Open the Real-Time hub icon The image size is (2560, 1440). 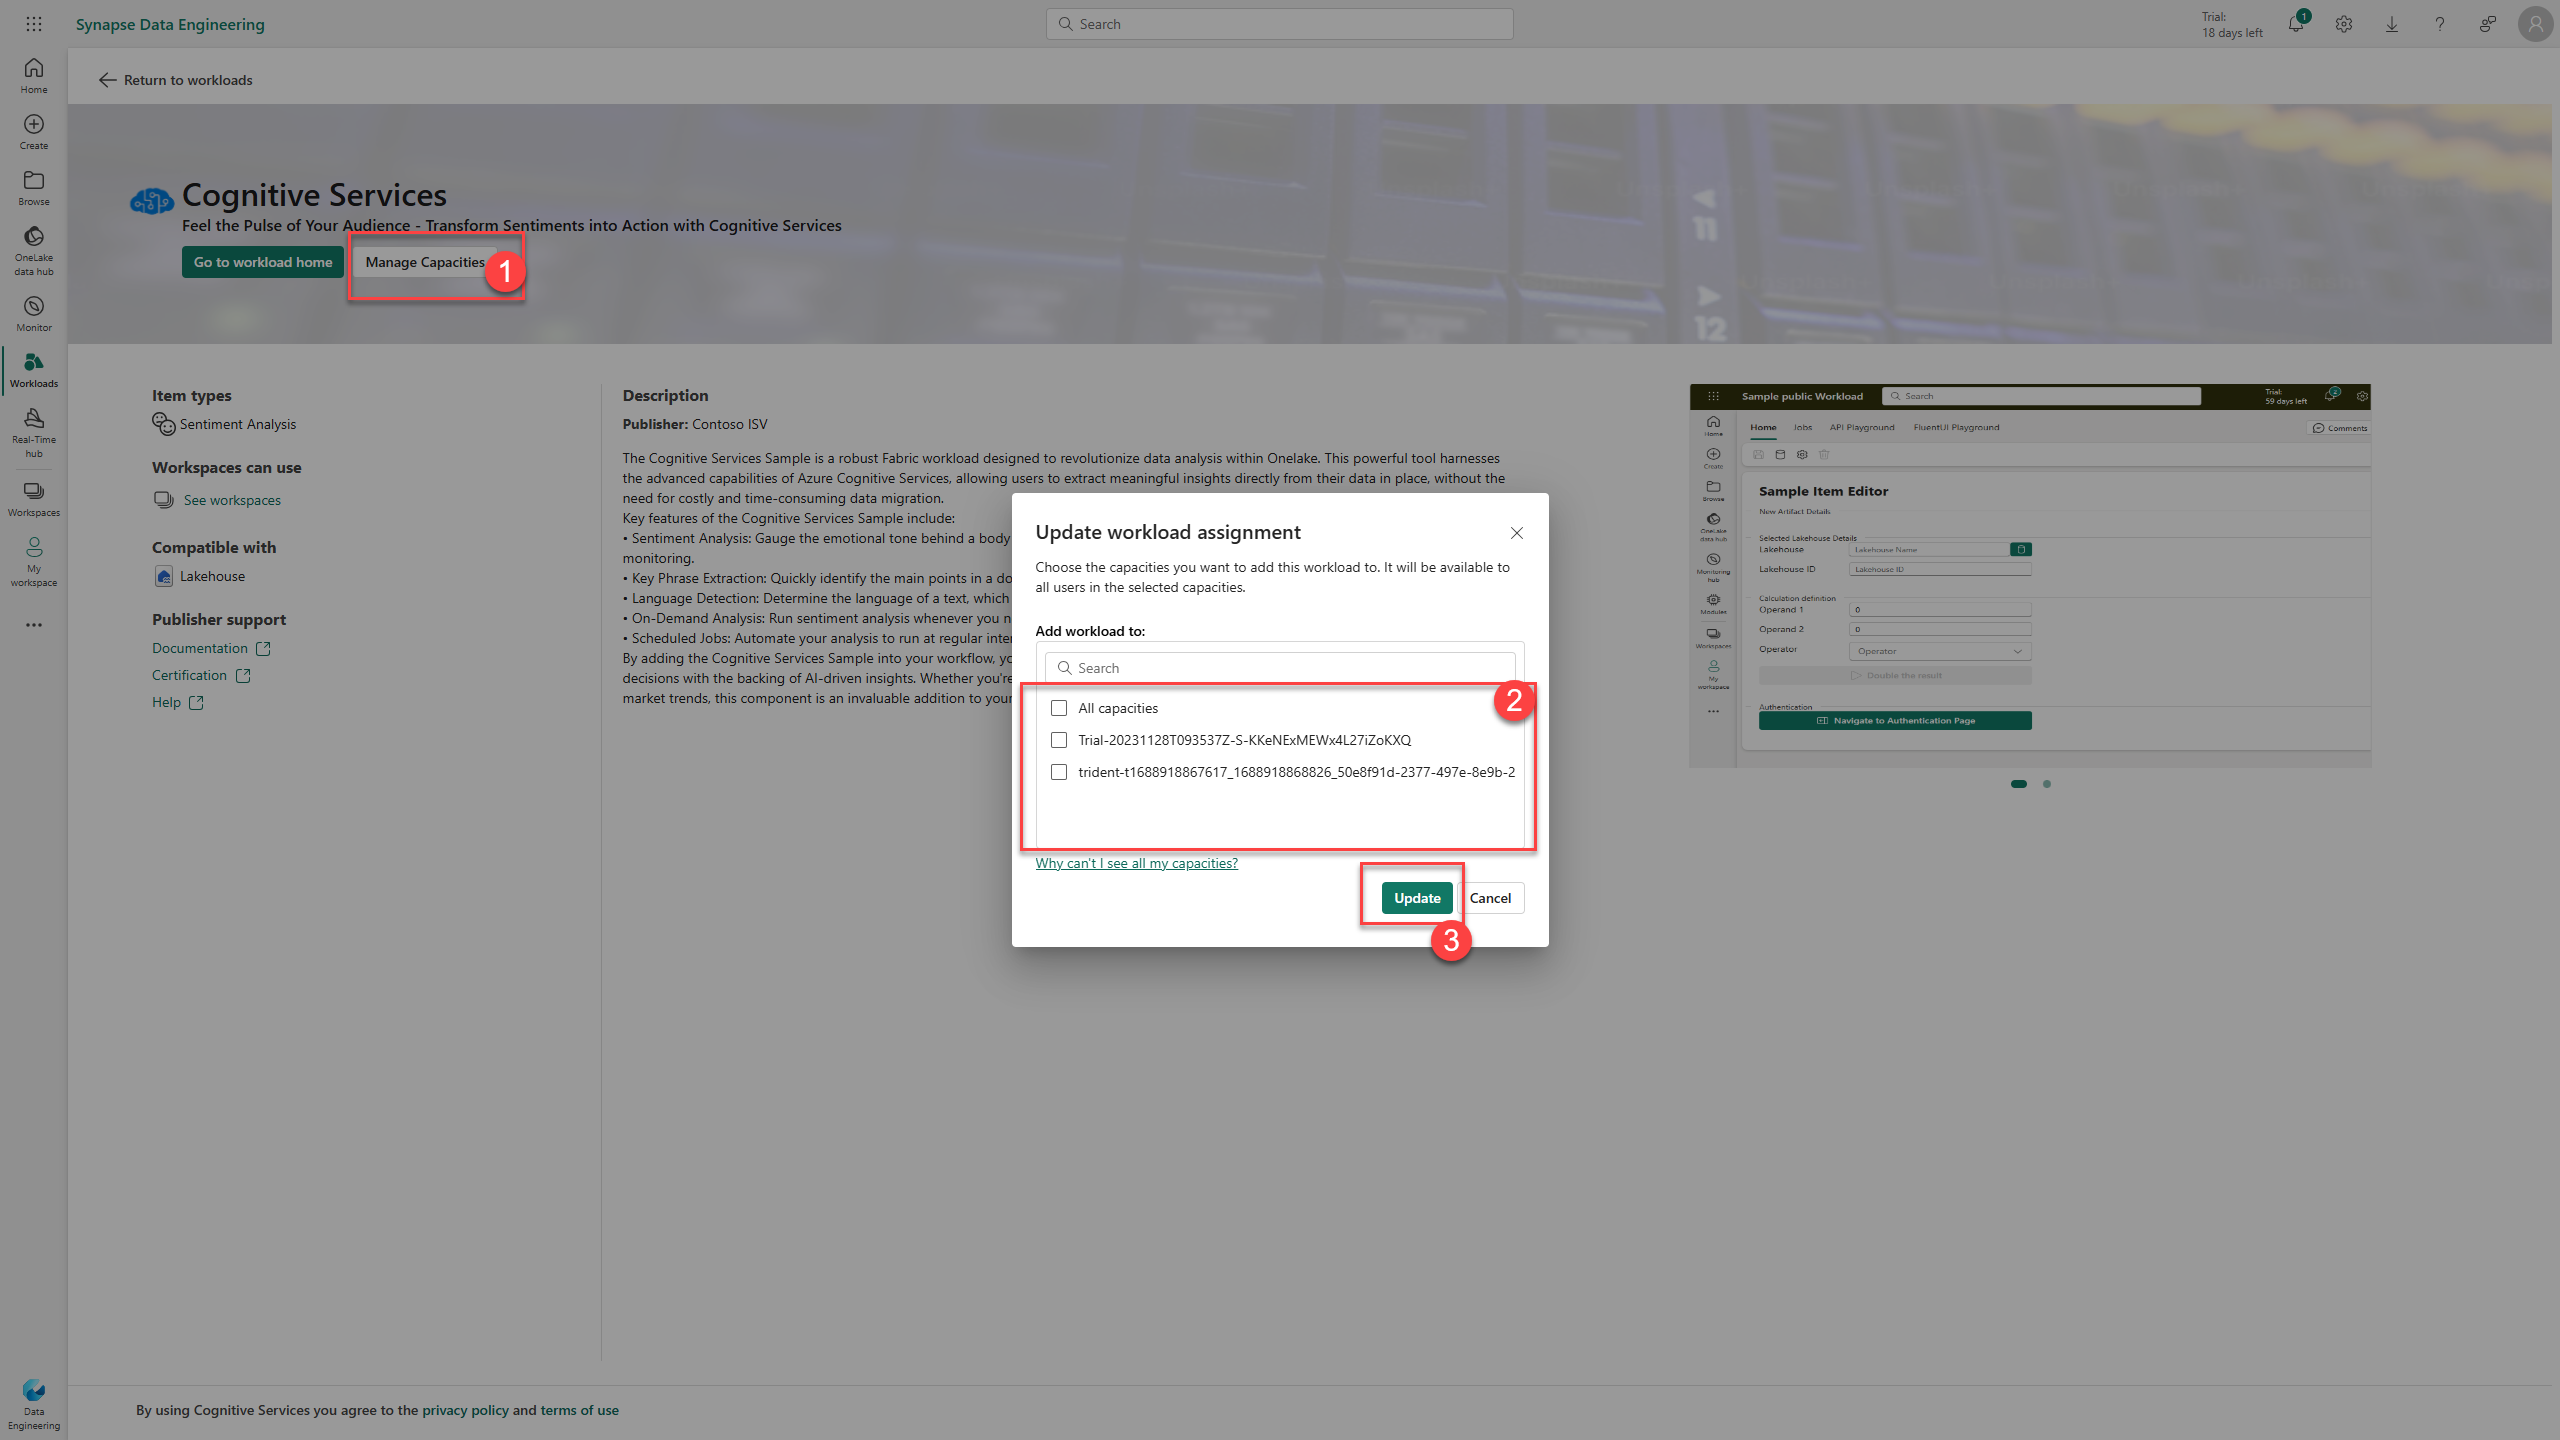coord(34,431)
